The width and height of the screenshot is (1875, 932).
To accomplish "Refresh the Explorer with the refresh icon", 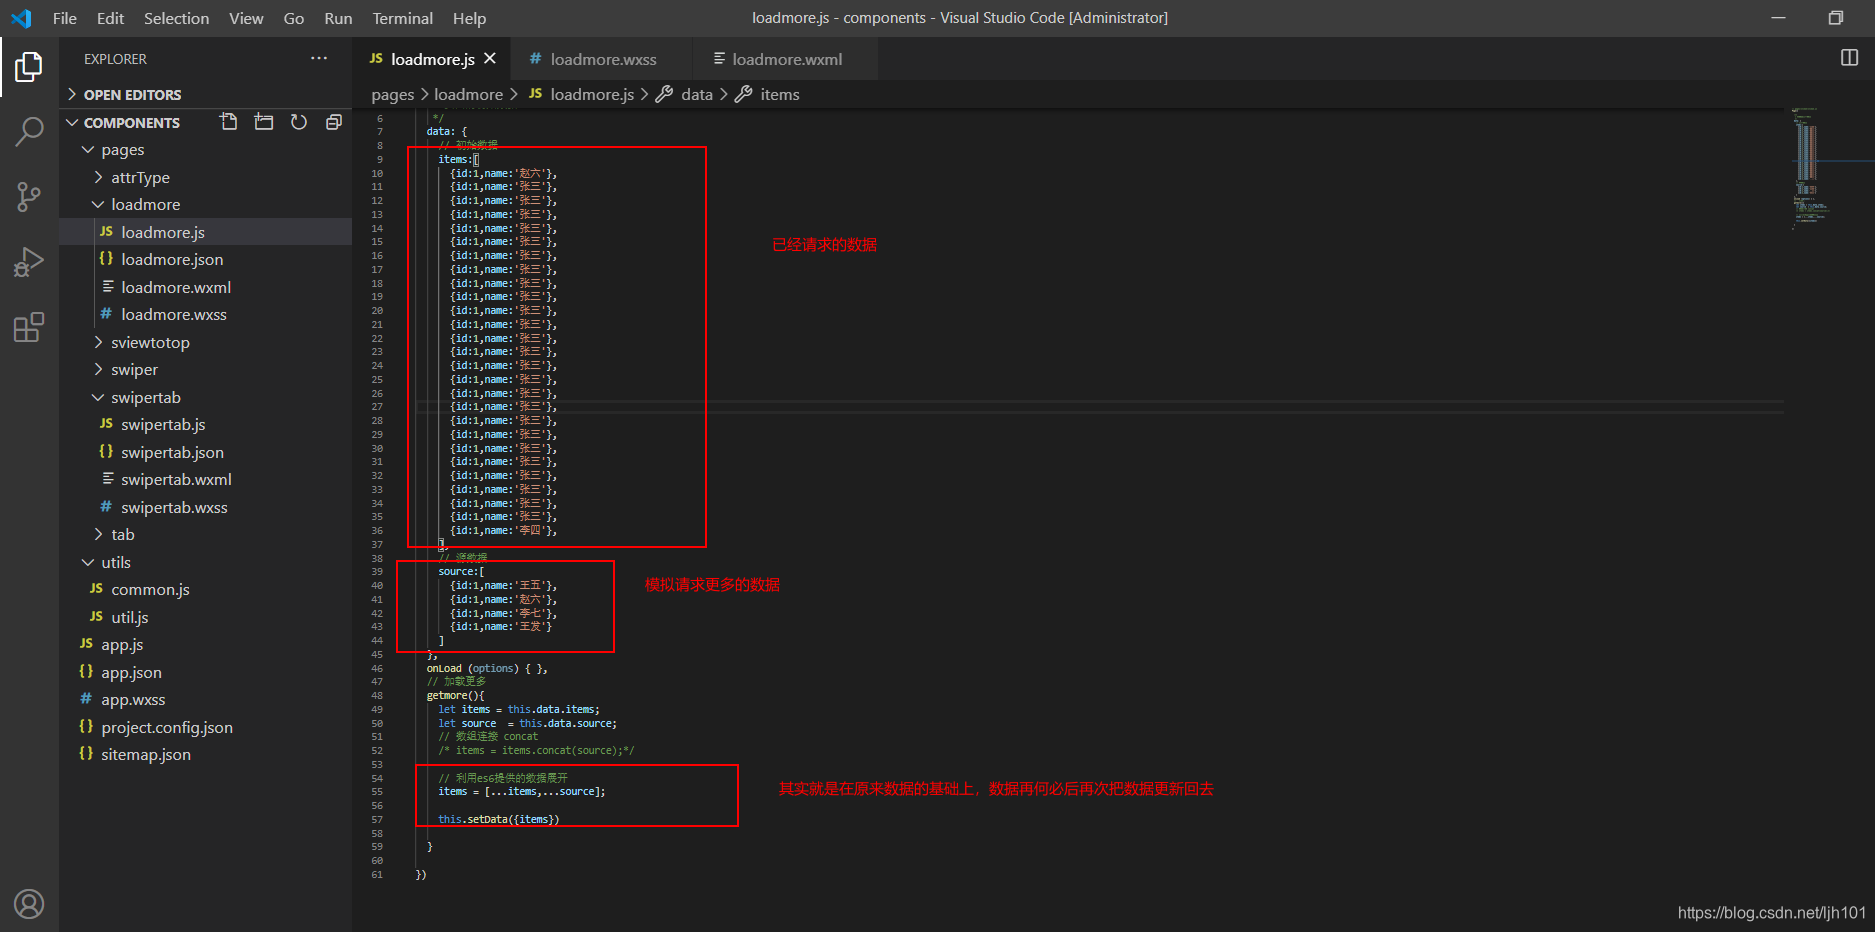I will pyautogui.click(x=299, y=122).
